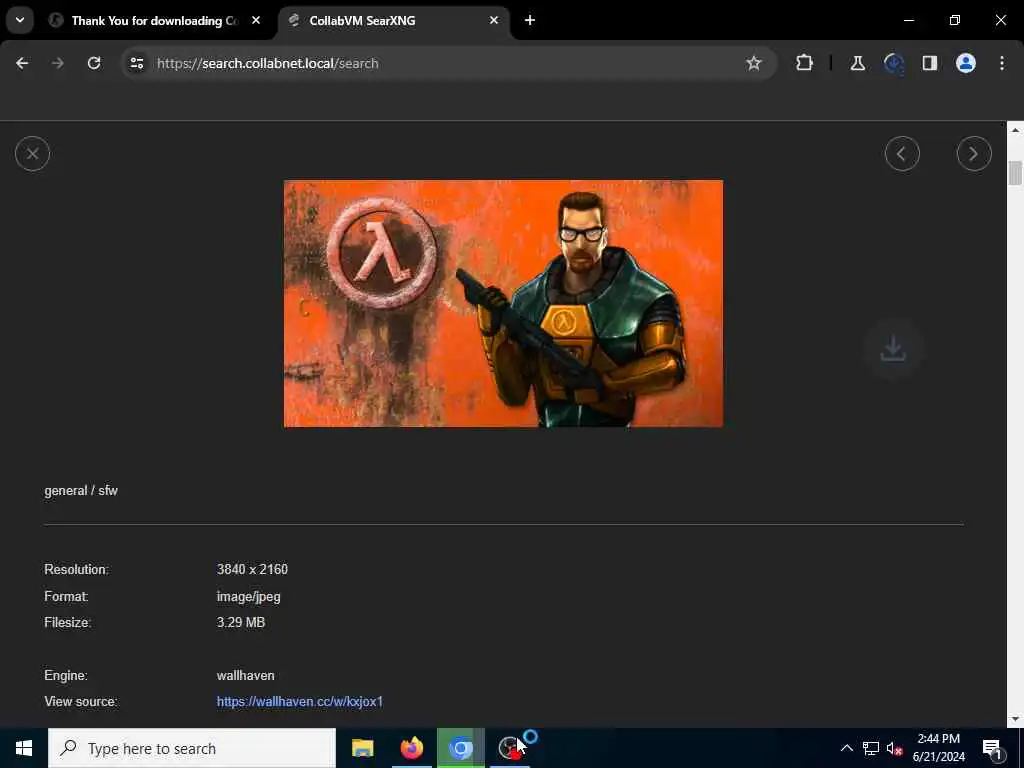1024x768 pixels.
Task: Click the address bar URL field
Action: click(x=448, y=63)
